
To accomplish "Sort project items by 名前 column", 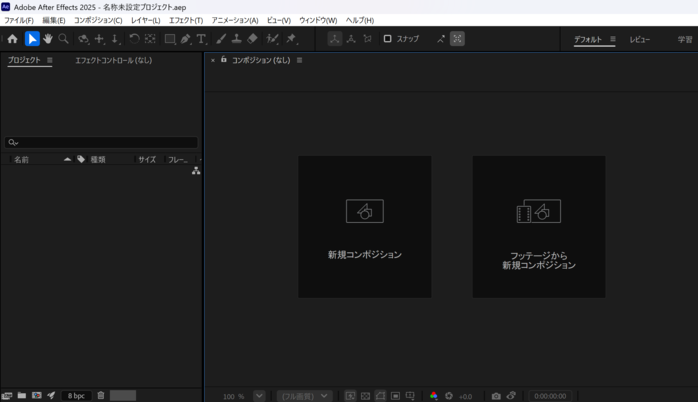I will click(21, 159).
